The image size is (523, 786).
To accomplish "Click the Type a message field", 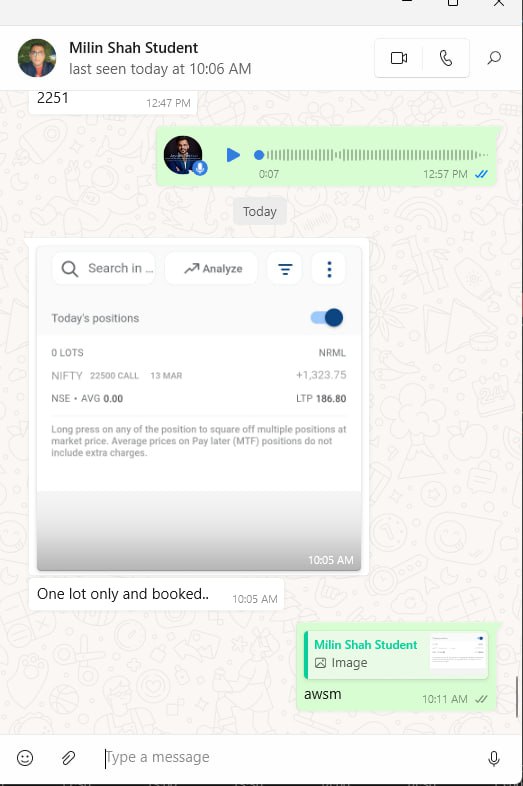I will coord(291,757).
